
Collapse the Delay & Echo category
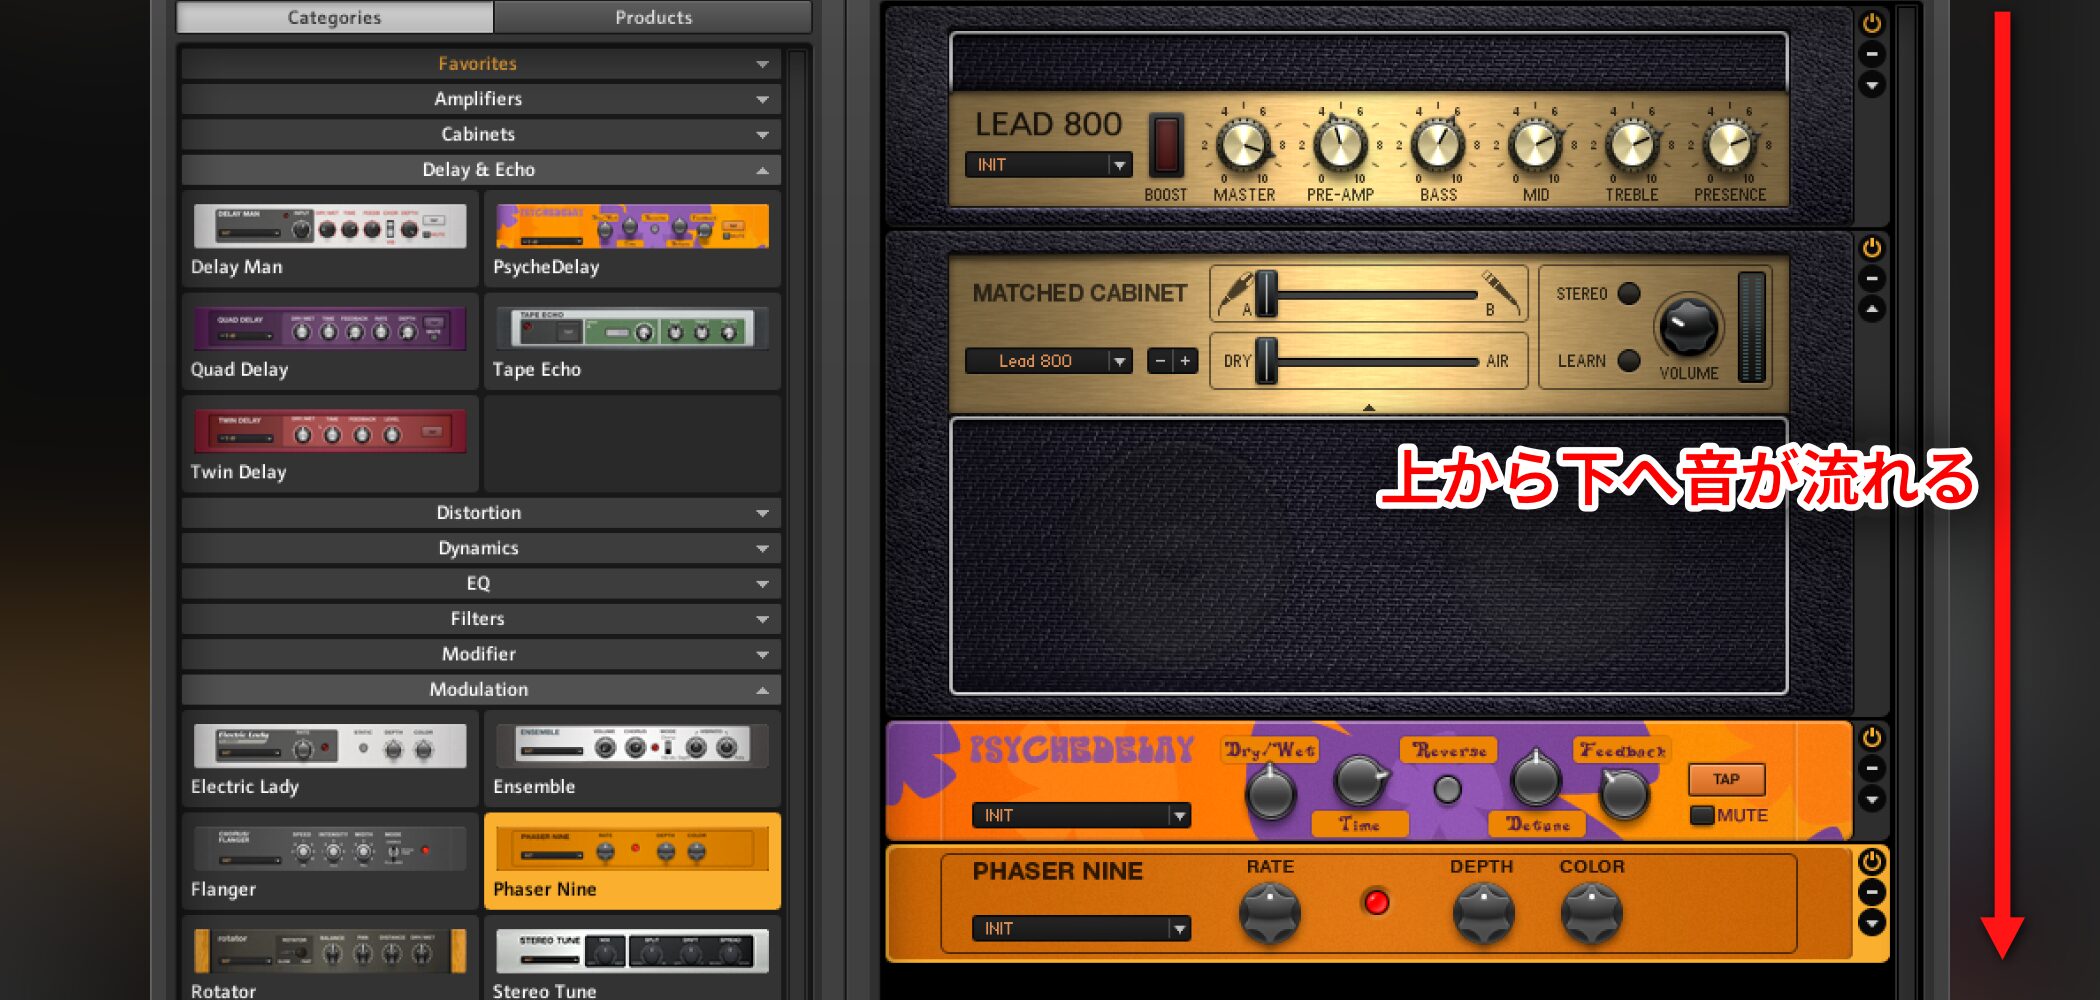coord(480,170)
